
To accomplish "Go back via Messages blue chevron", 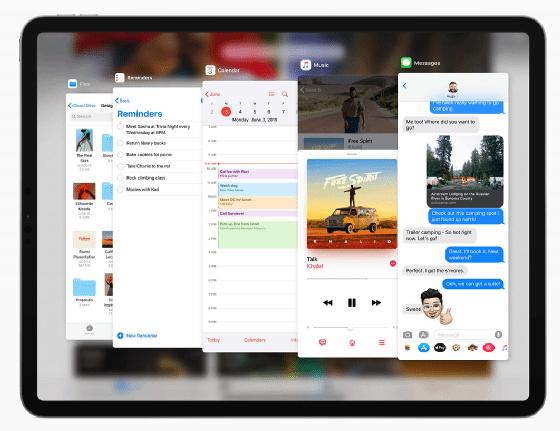I will tap(405, 86).
